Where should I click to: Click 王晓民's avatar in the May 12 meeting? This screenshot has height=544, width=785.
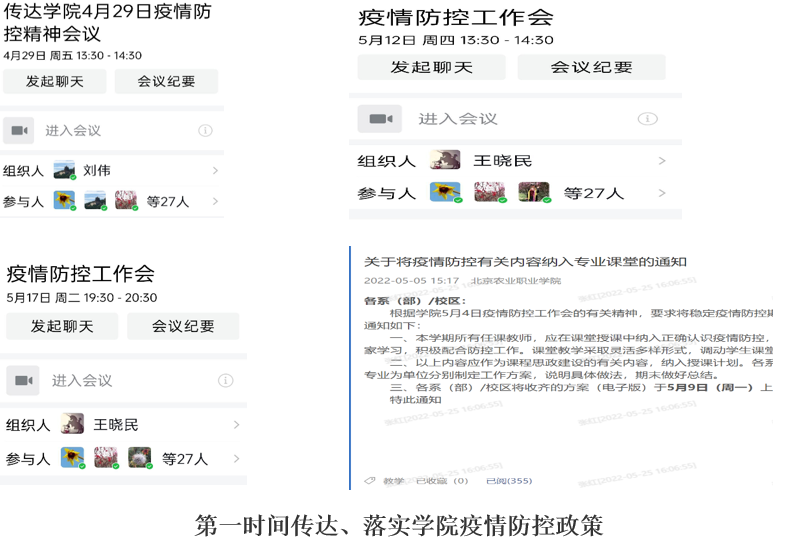tap(445, 161)
